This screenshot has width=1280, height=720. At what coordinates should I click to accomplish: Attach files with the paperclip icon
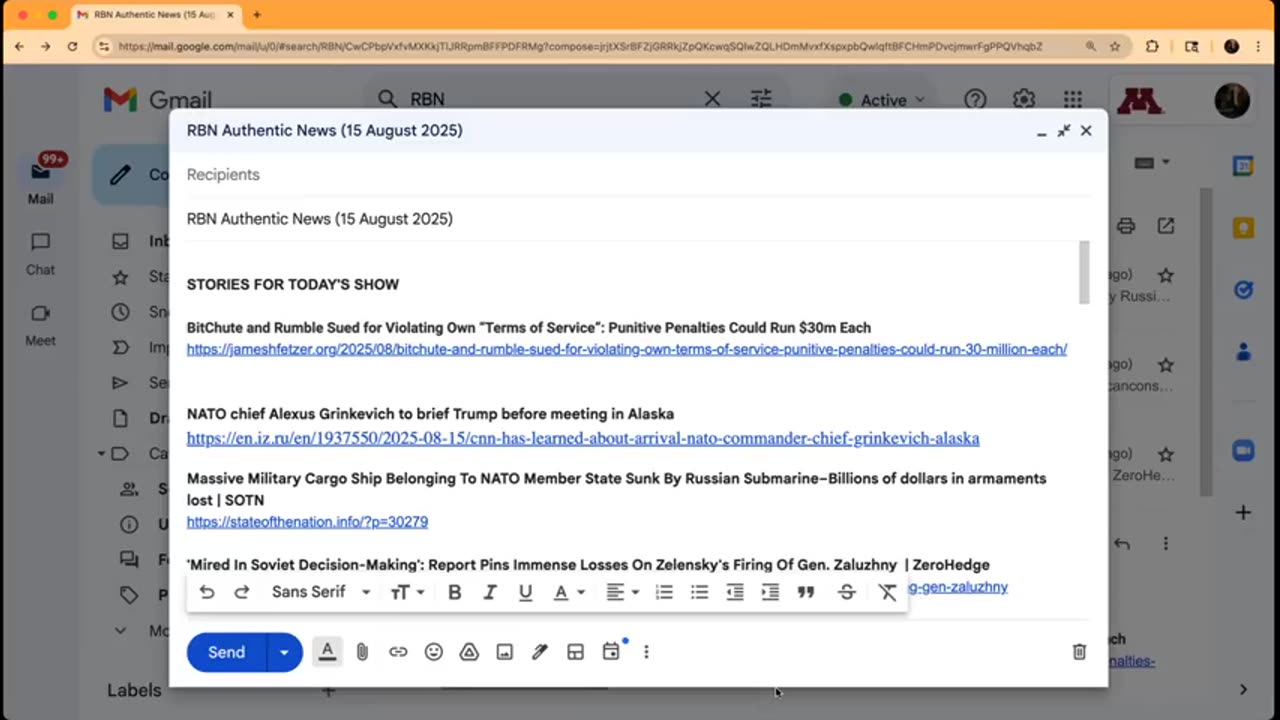tap(362, 652)
